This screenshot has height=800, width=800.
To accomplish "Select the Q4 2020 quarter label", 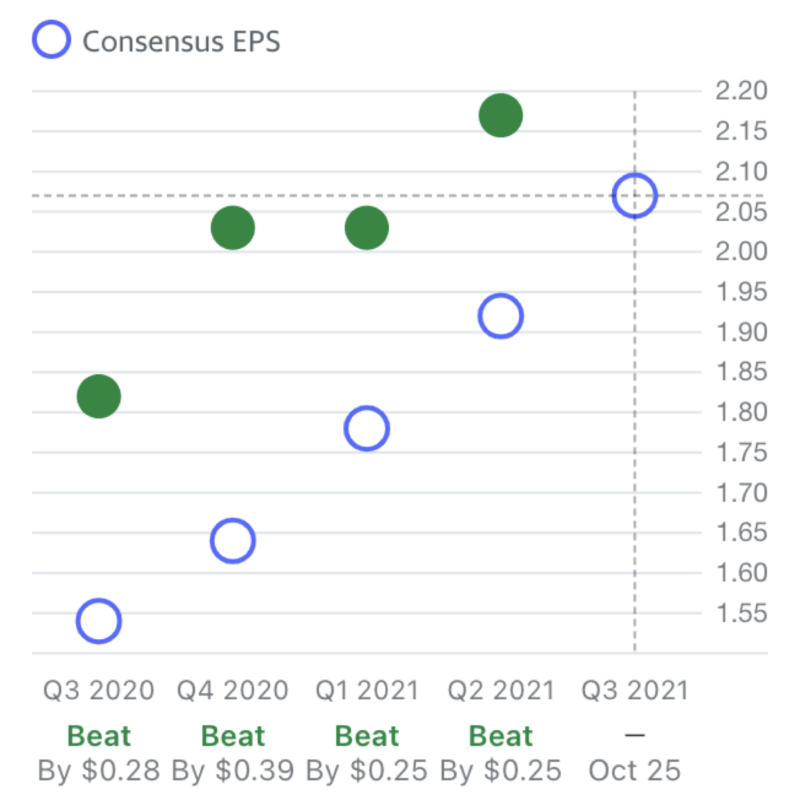I will [233, 690].
